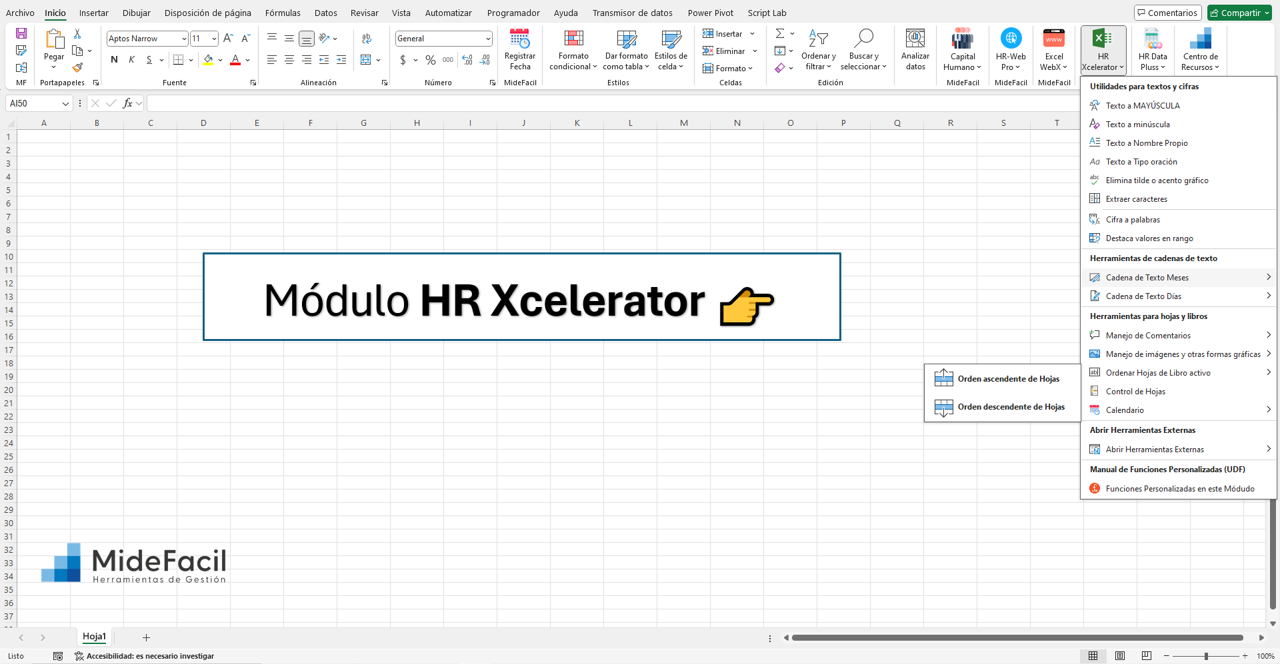The width and height of the screenshot is (1280, 664).
Task: Toggle italic K formatting
Action: pos(131,60)
